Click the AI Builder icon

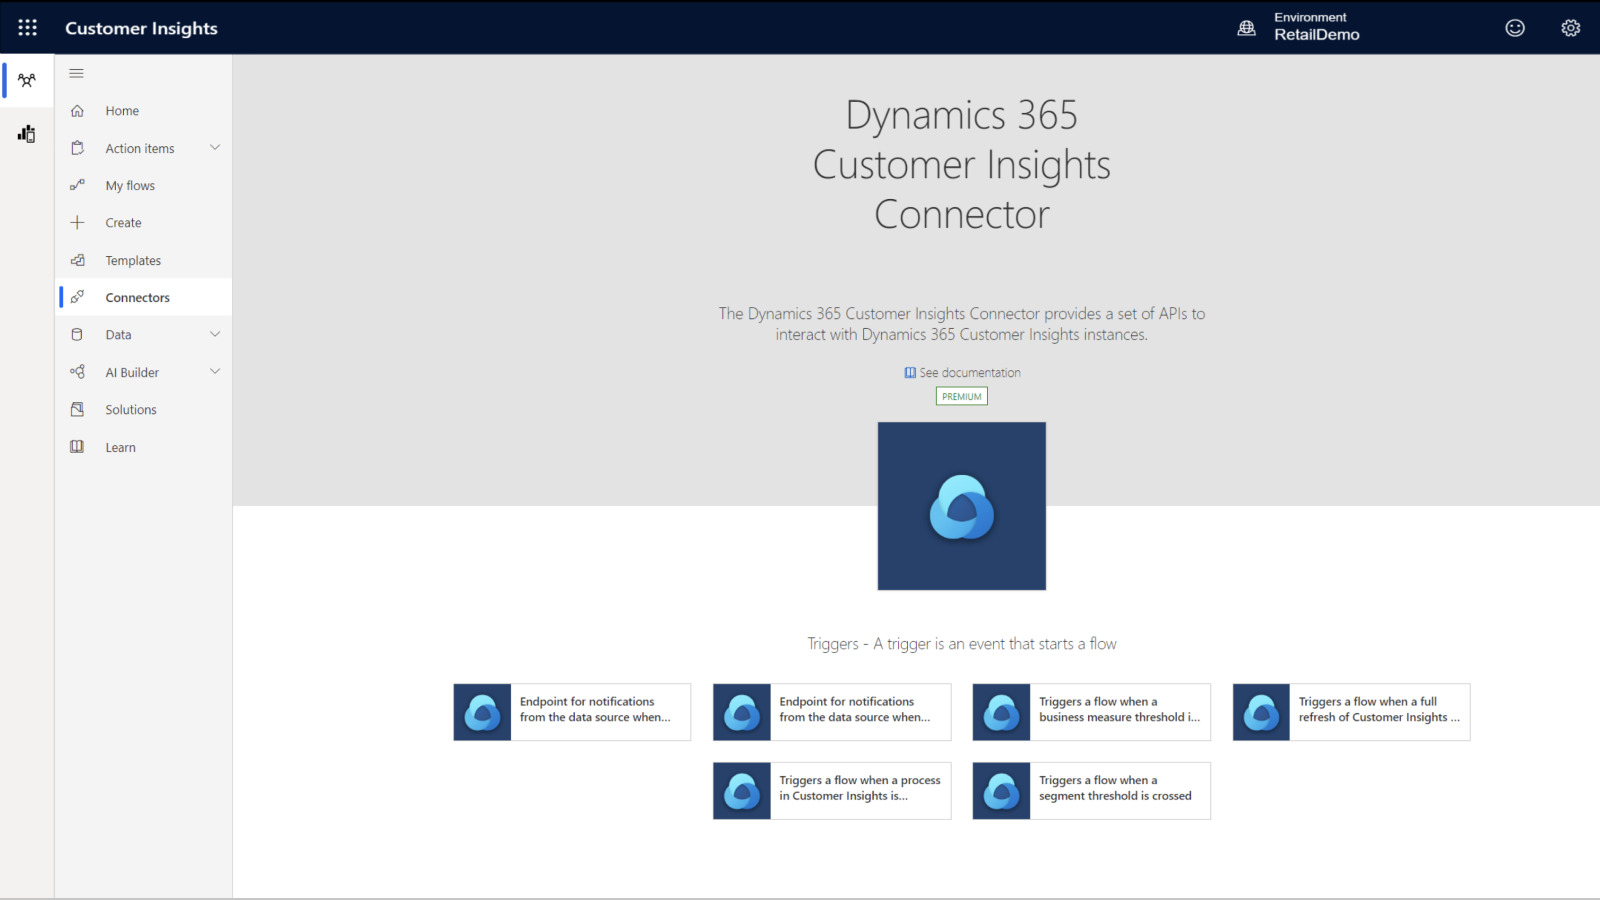tap(77, 372)
